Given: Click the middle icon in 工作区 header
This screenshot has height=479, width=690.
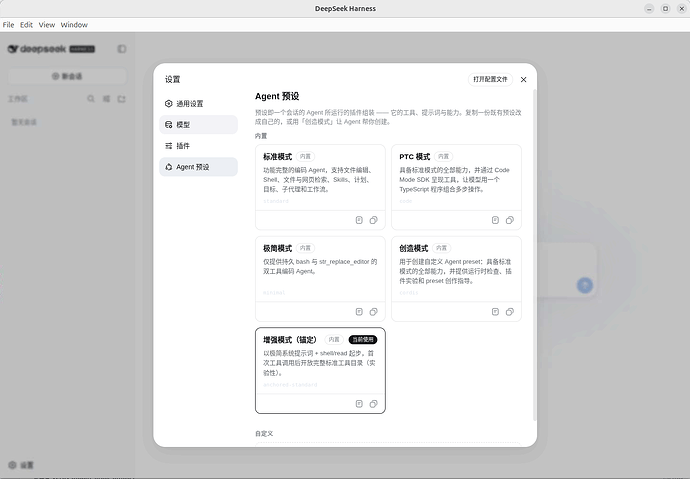Looking at the screenshot, I should (106, 99).
